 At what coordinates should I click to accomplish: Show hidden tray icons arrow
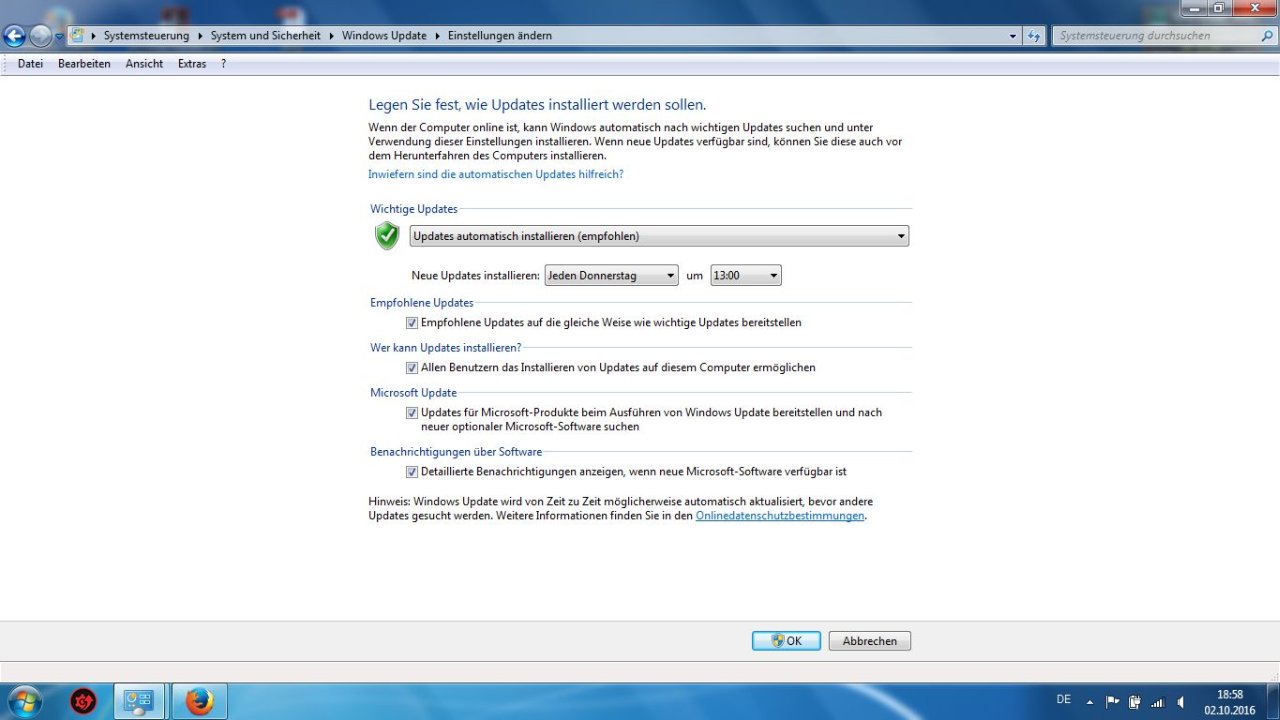(1091, 702)
